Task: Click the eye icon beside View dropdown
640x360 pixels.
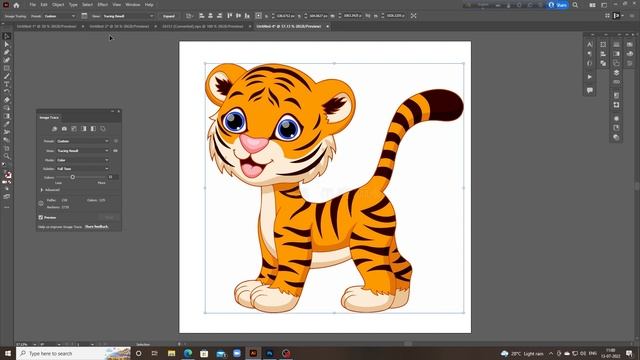Action: tap(116, 151)
